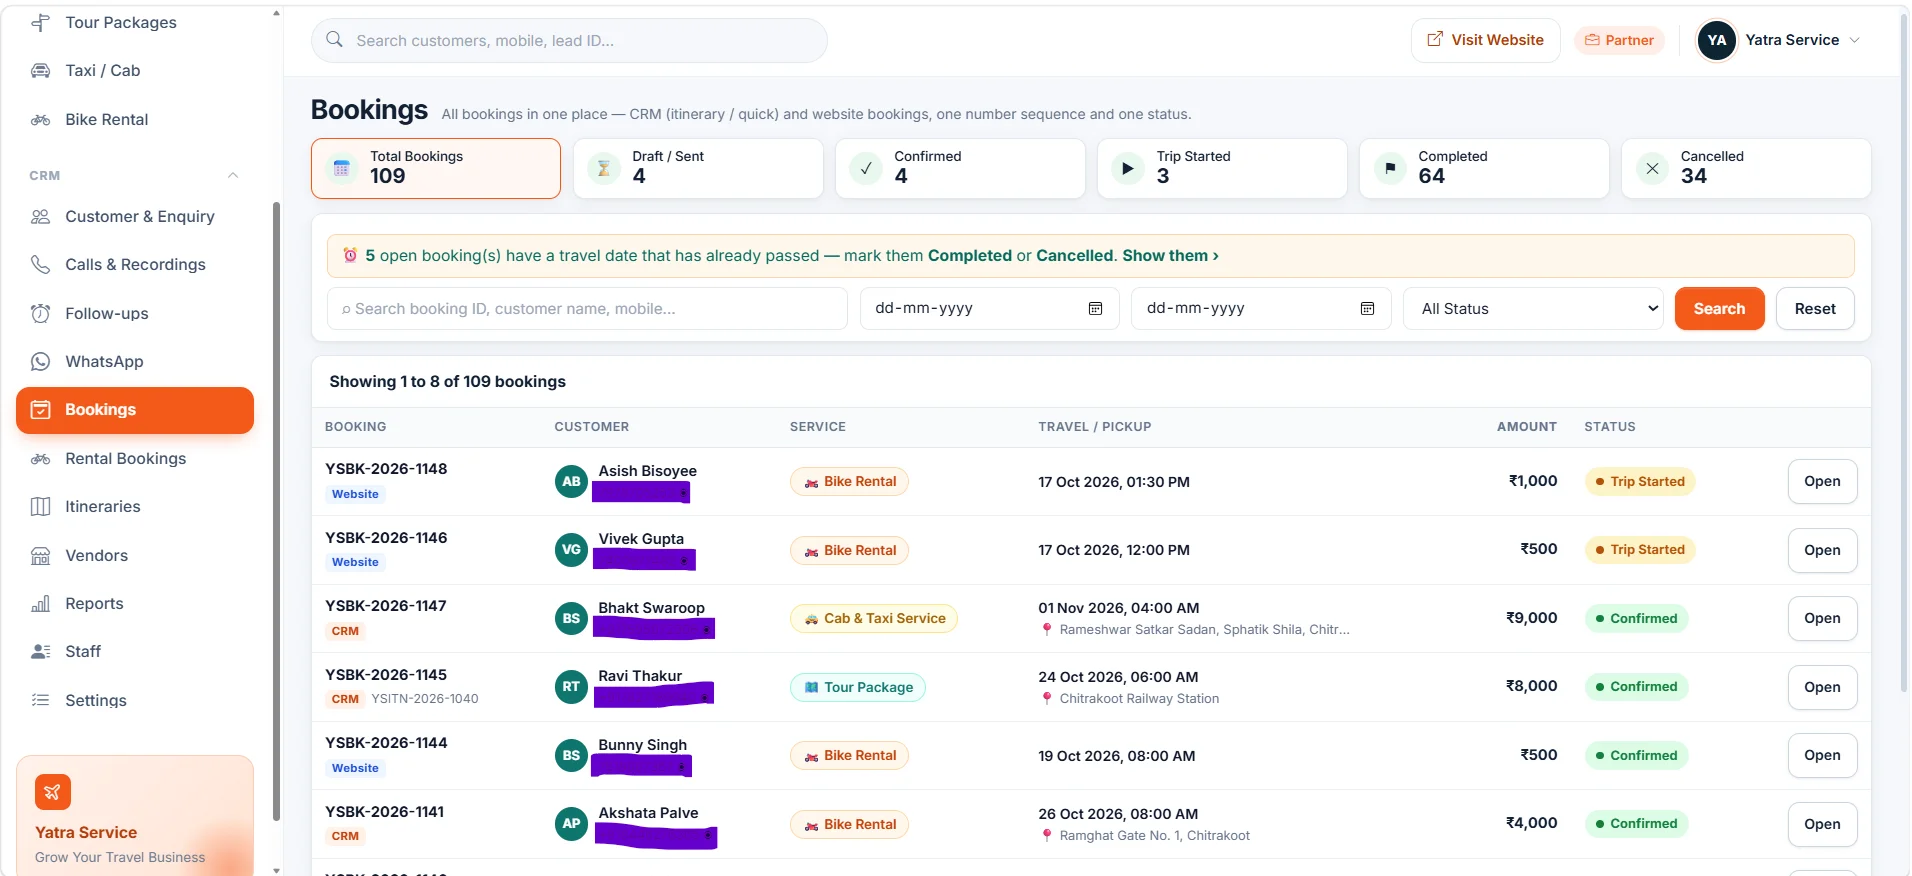The width and height of the screenshot is (1912, 876).
Task: Open the first date picker calendar icon
Action: tap(1095, 308)
